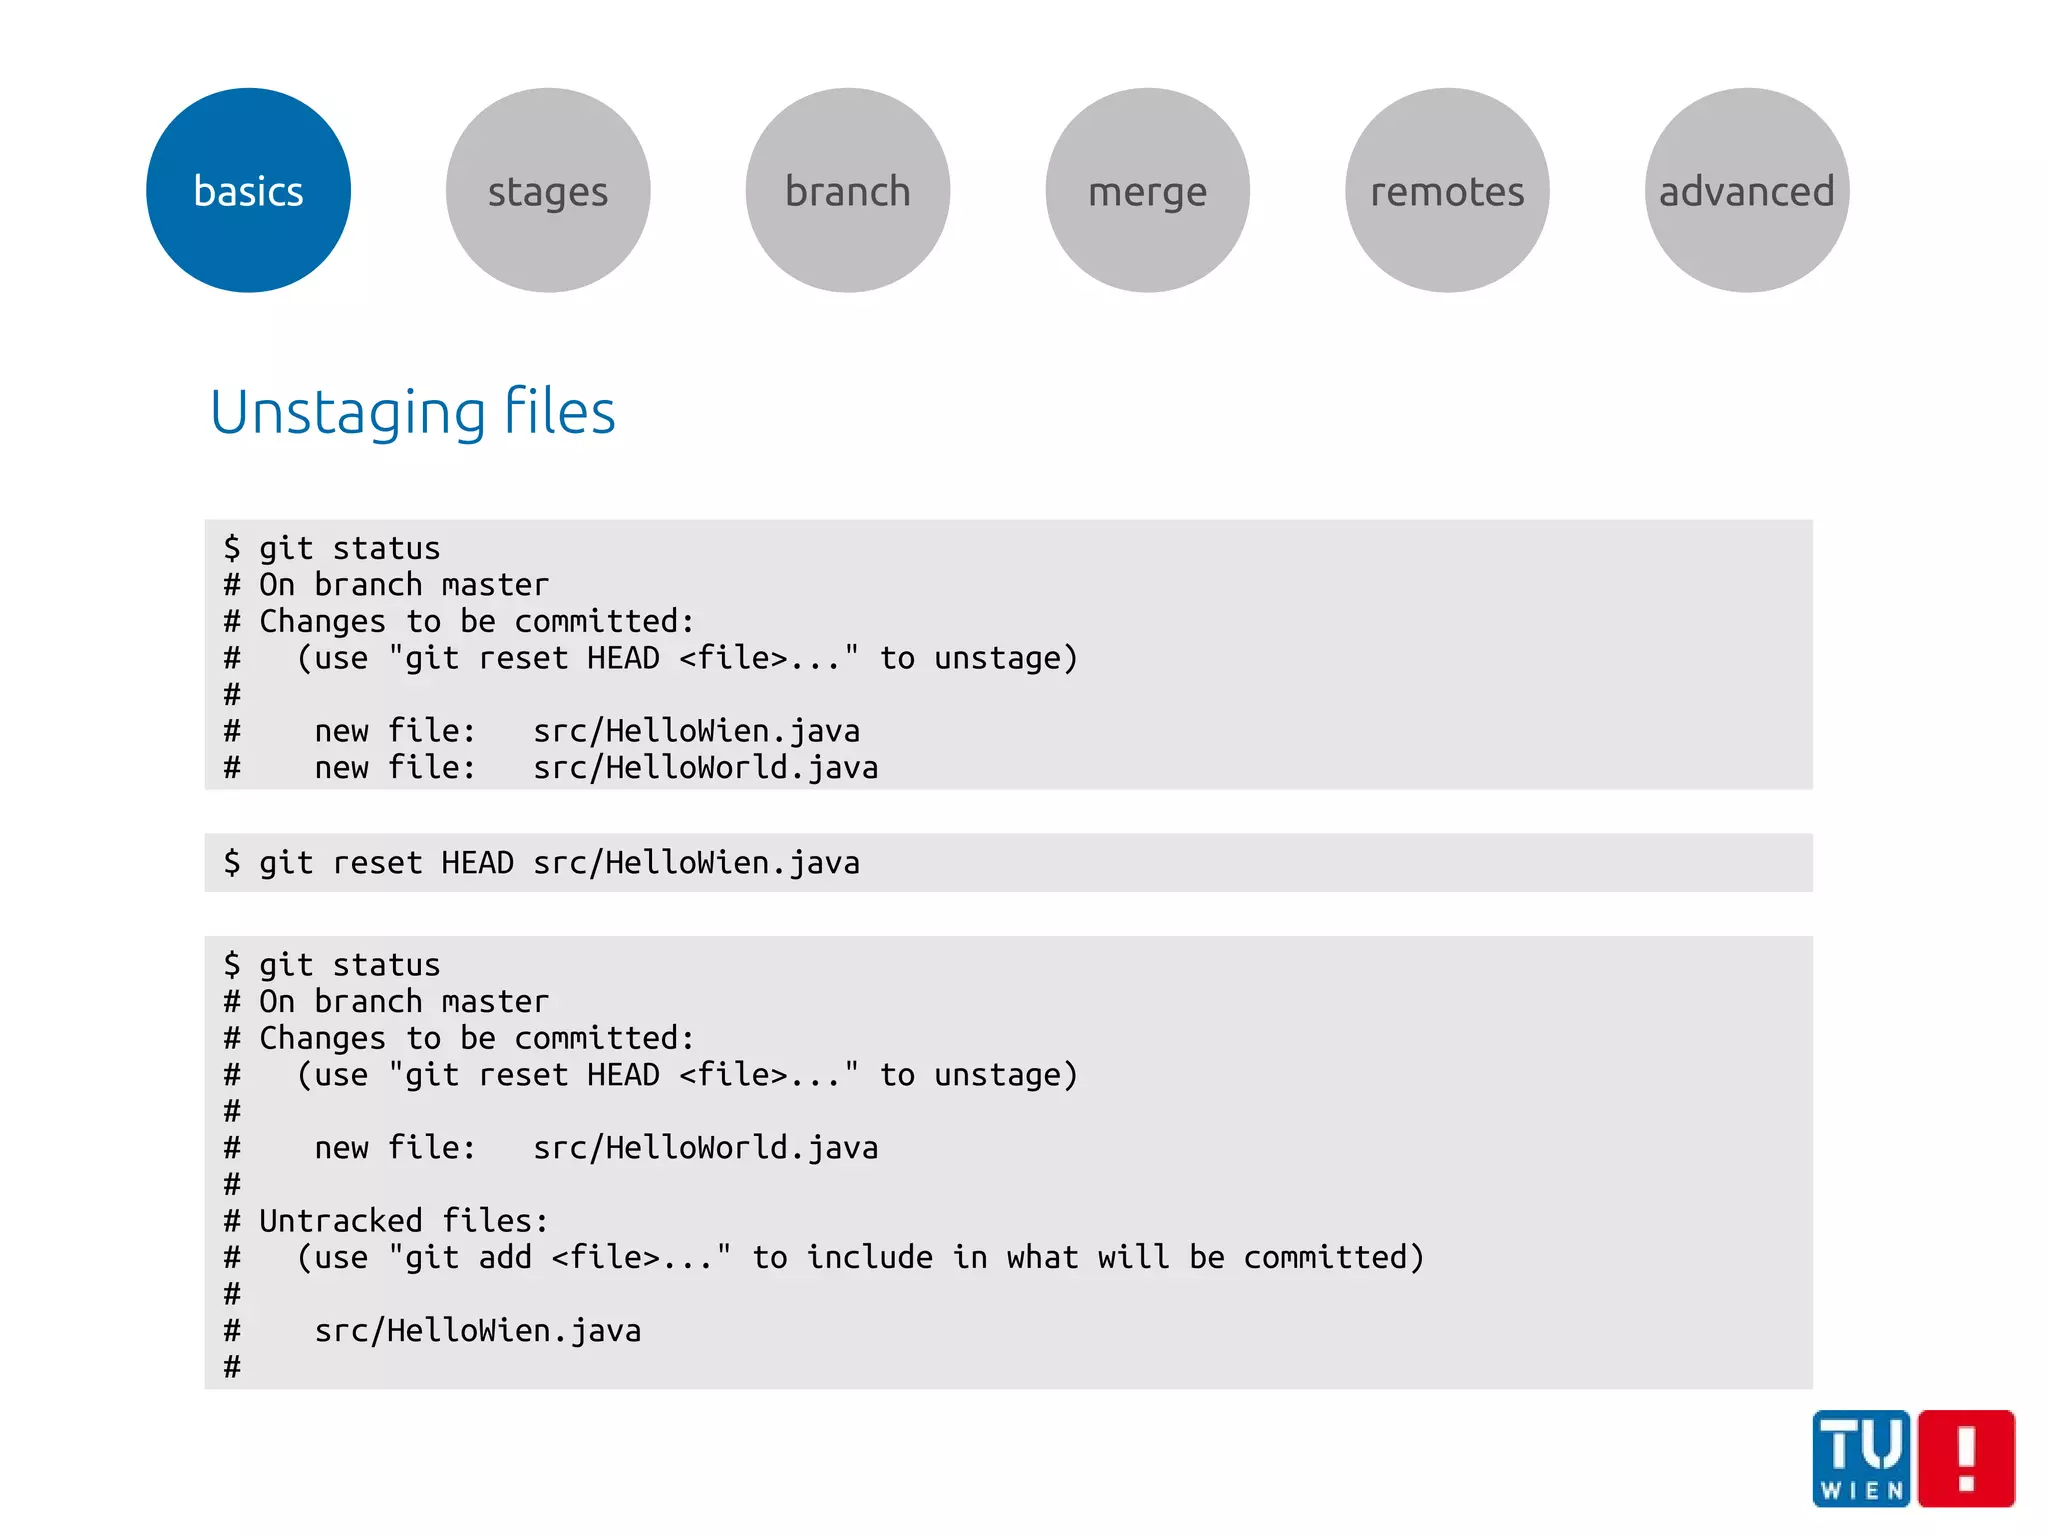Click the Unstaging files heading

412,411
